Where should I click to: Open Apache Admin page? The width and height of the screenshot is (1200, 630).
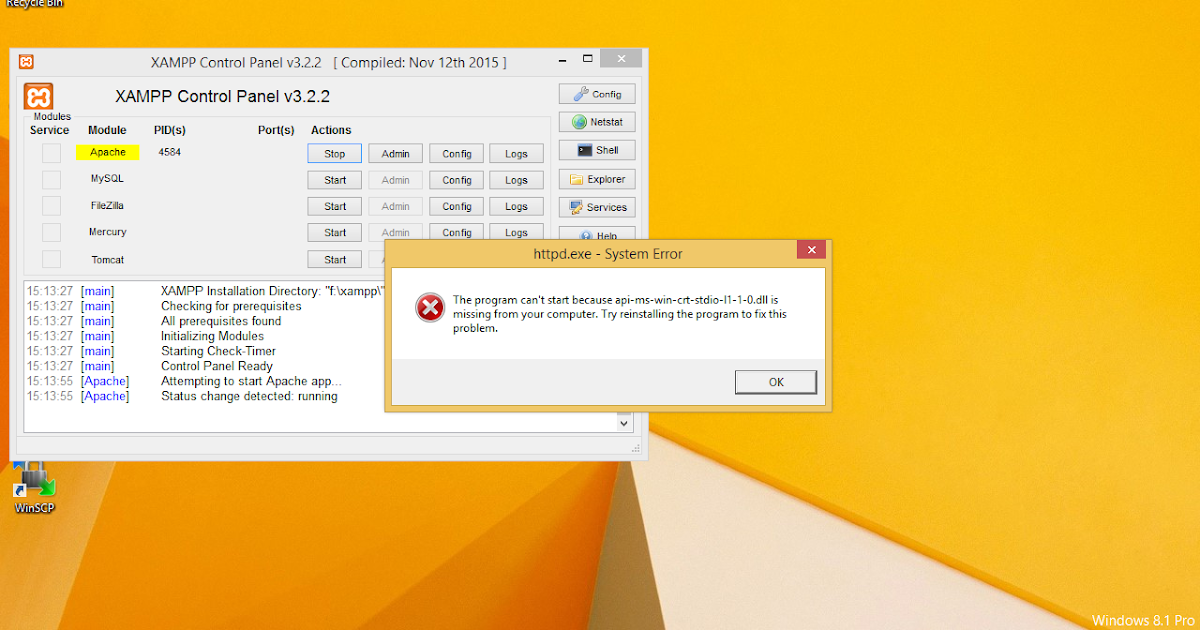coord(396,153)
